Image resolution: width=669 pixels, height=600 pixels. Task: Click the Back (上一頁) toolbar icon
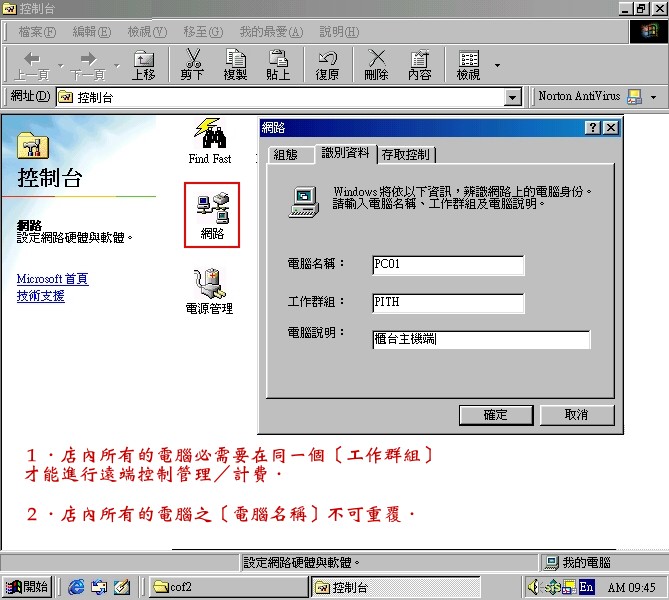coord(32,65)
